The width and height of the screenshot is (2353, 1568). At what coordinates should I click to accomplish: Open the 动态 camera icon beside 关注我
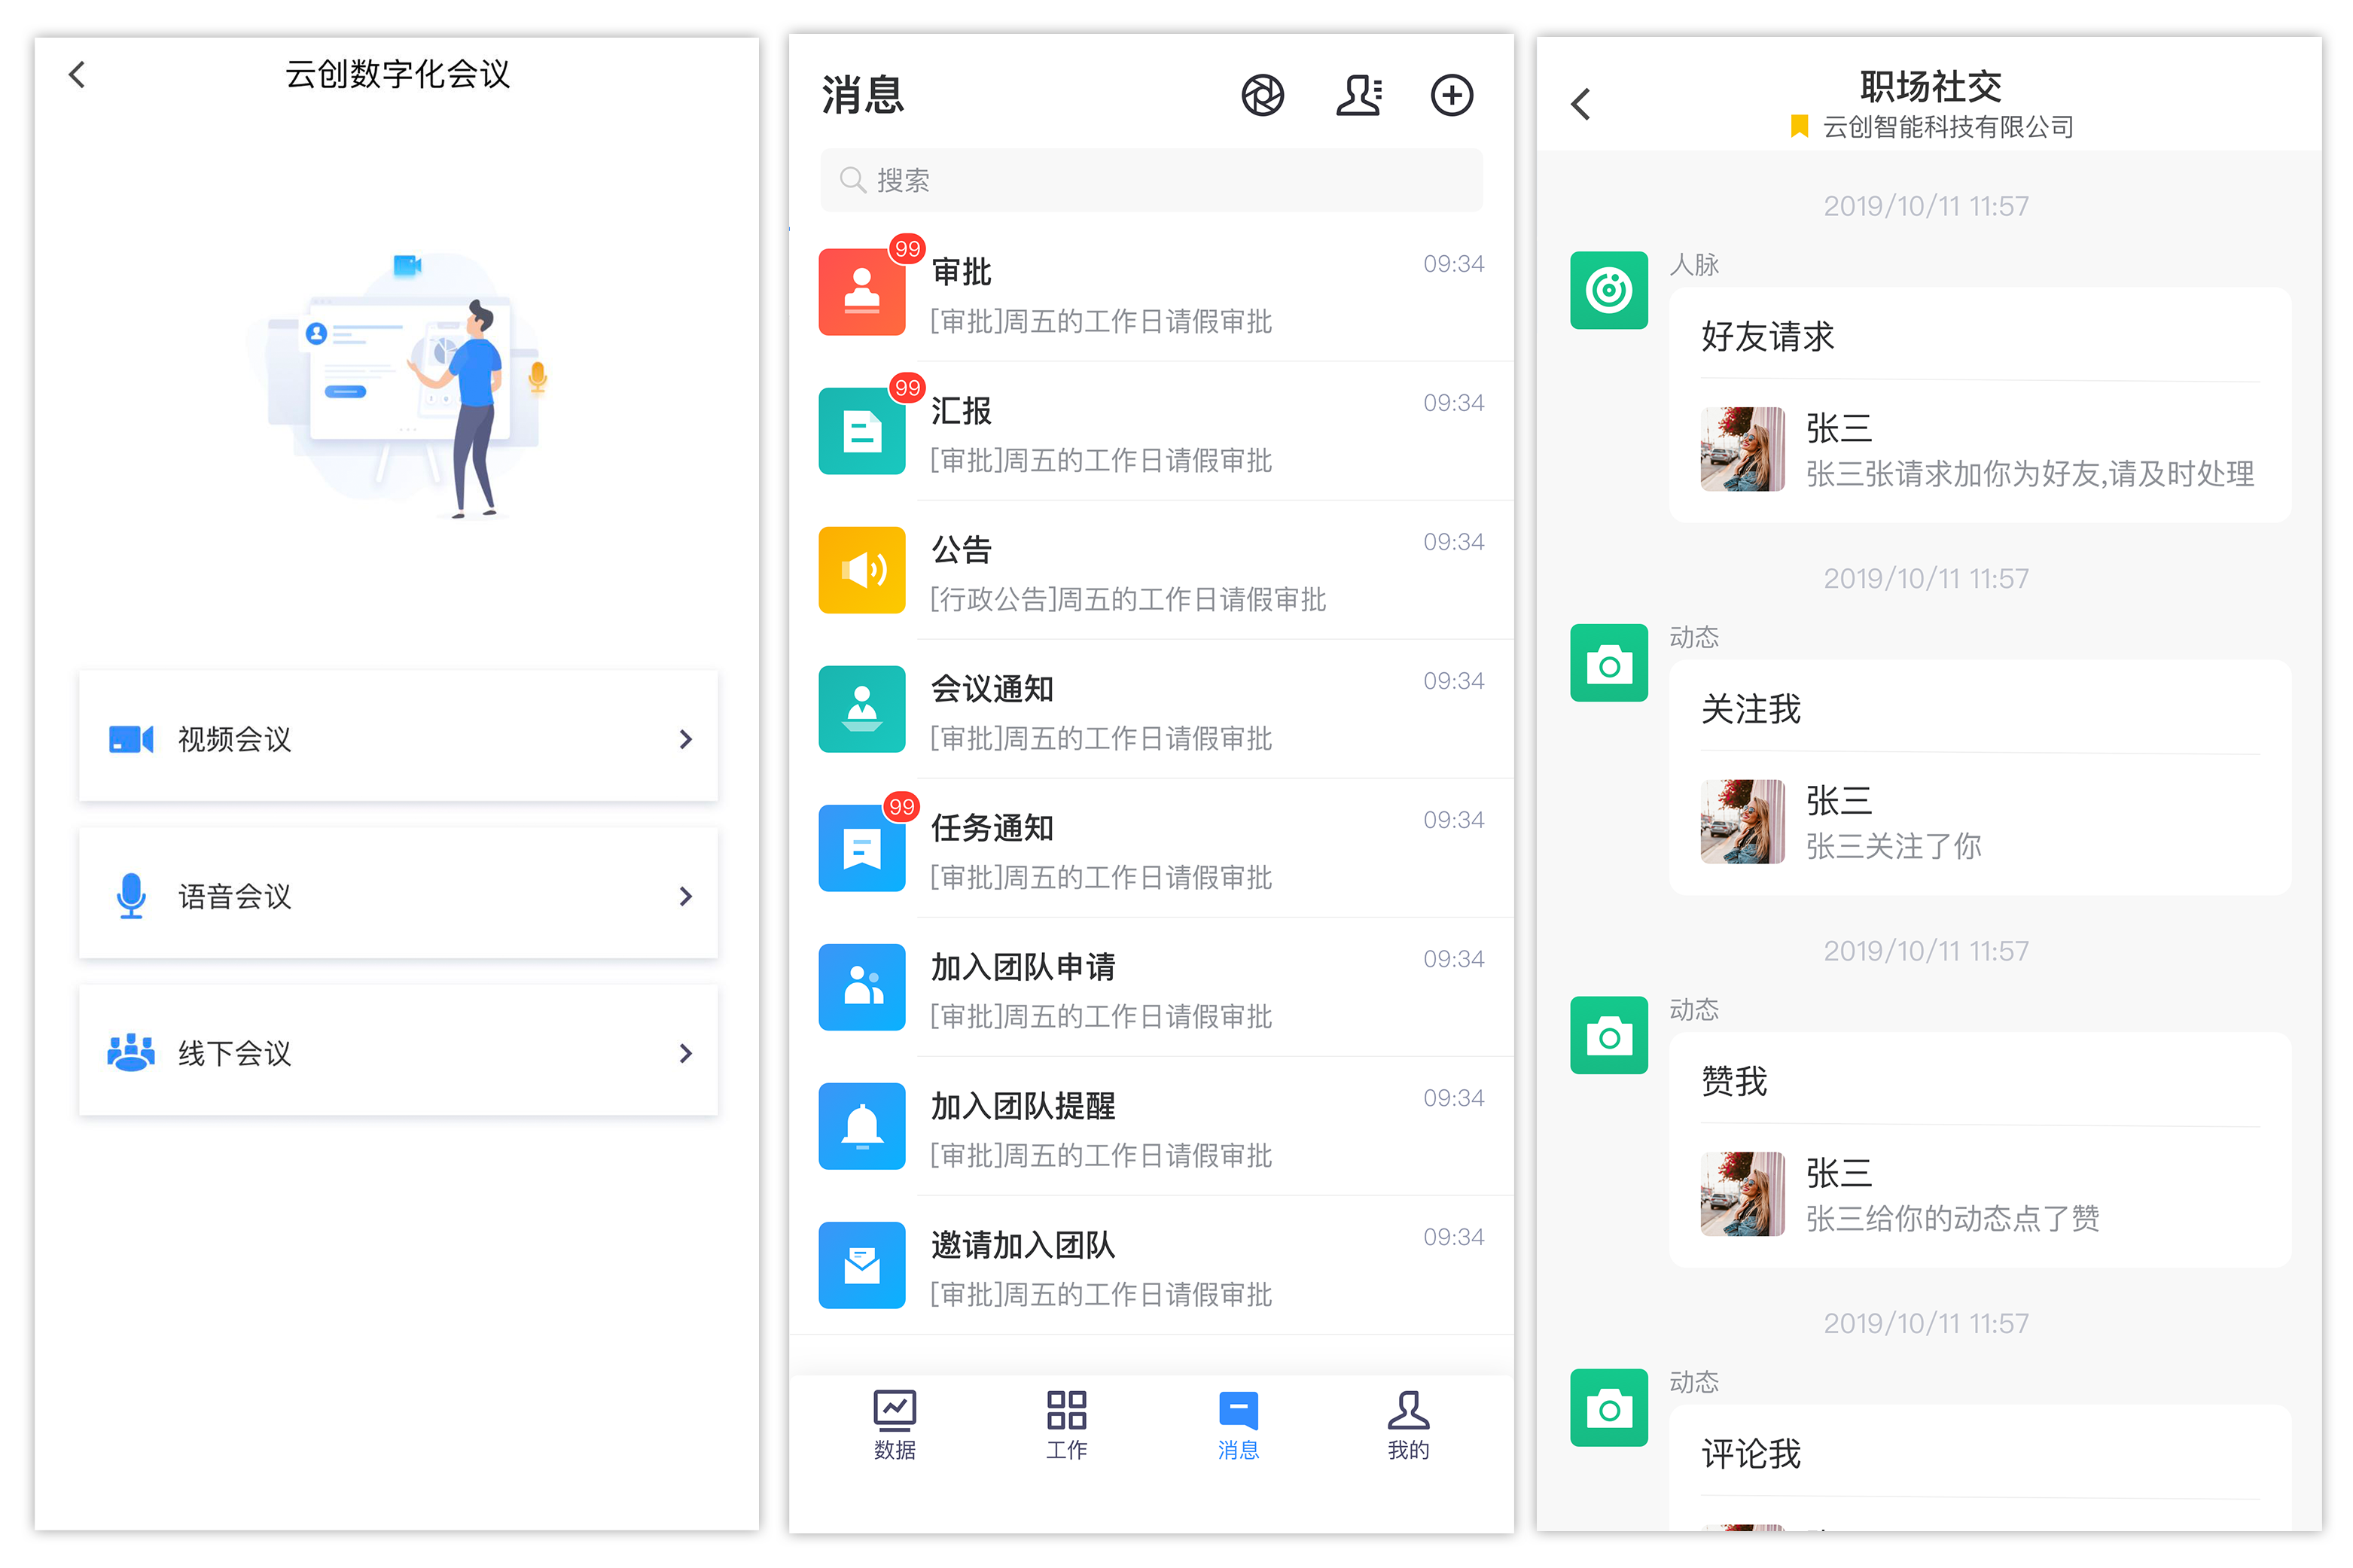coord(1608,663)
